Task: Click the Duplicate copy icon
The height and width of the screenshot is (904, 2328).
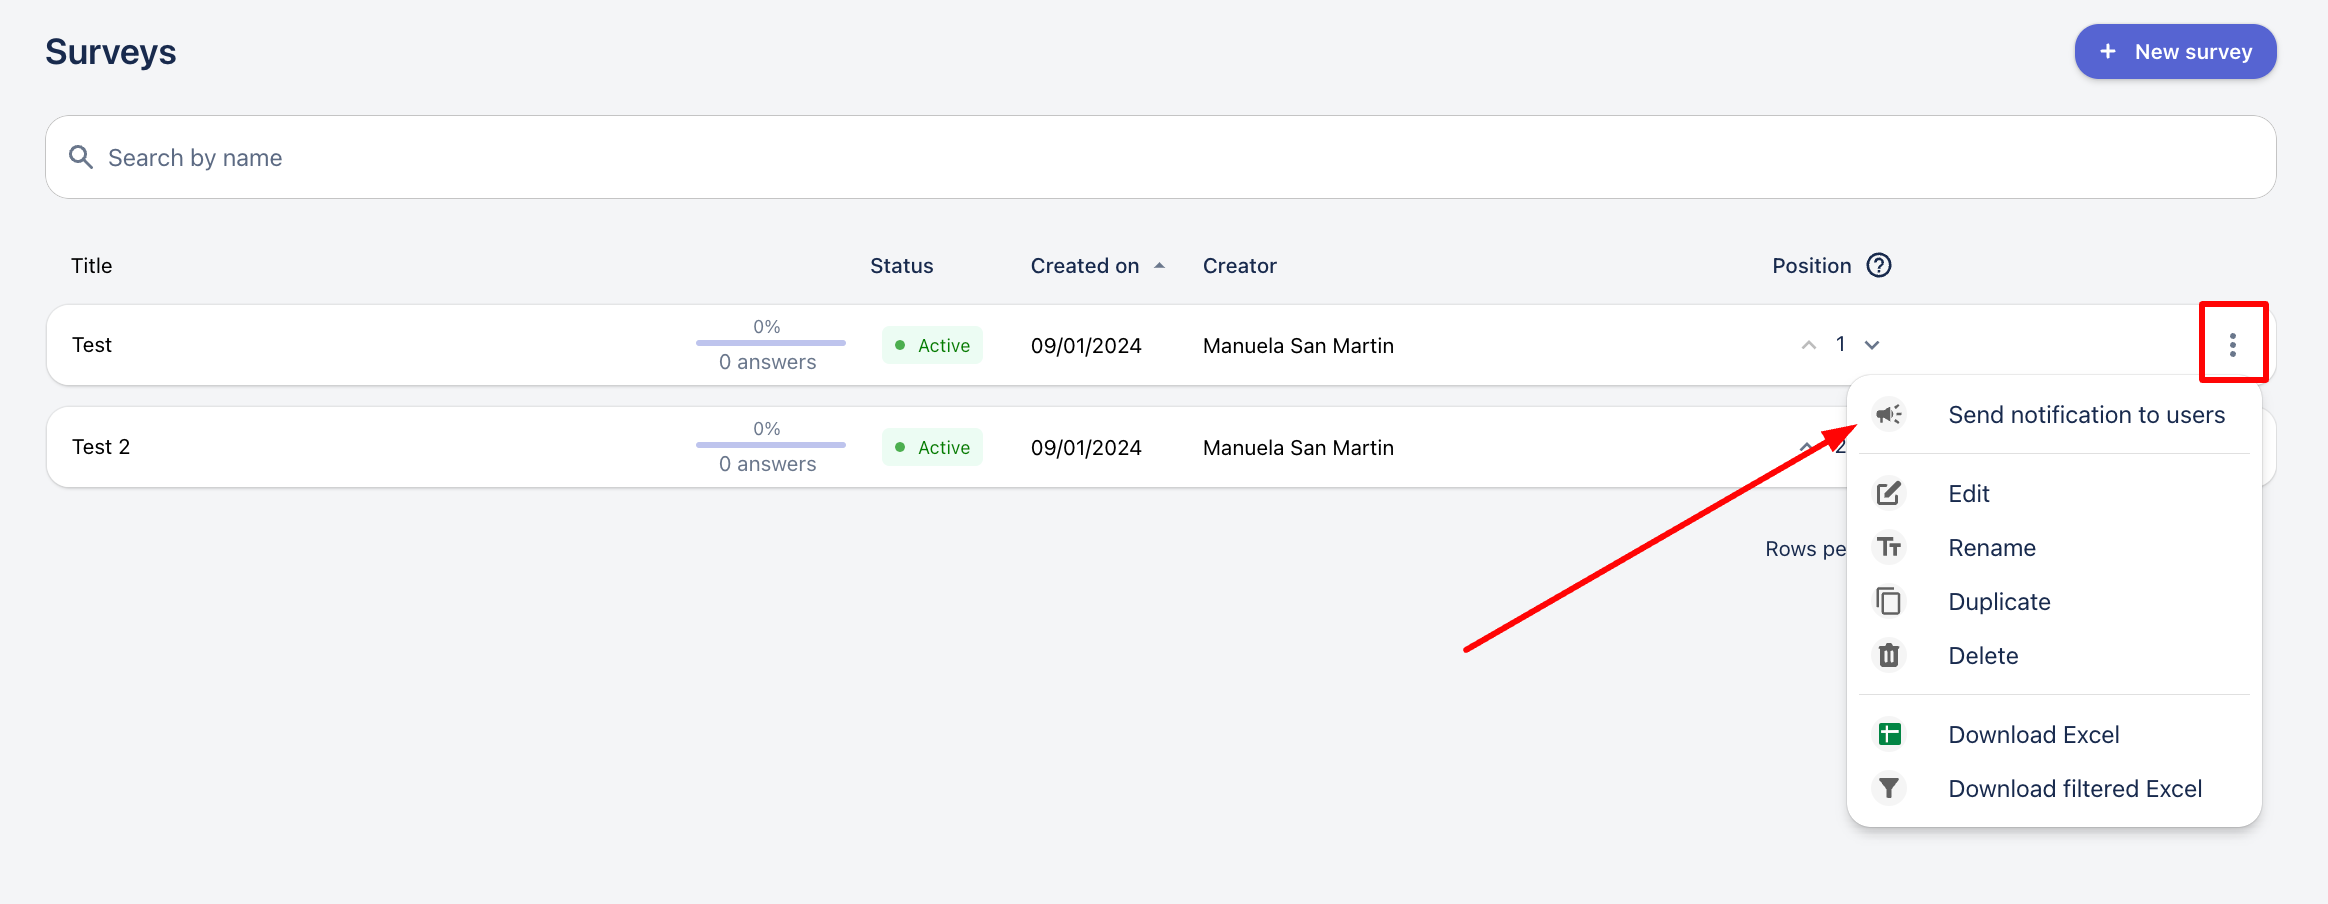Action: pos(1888,601)
